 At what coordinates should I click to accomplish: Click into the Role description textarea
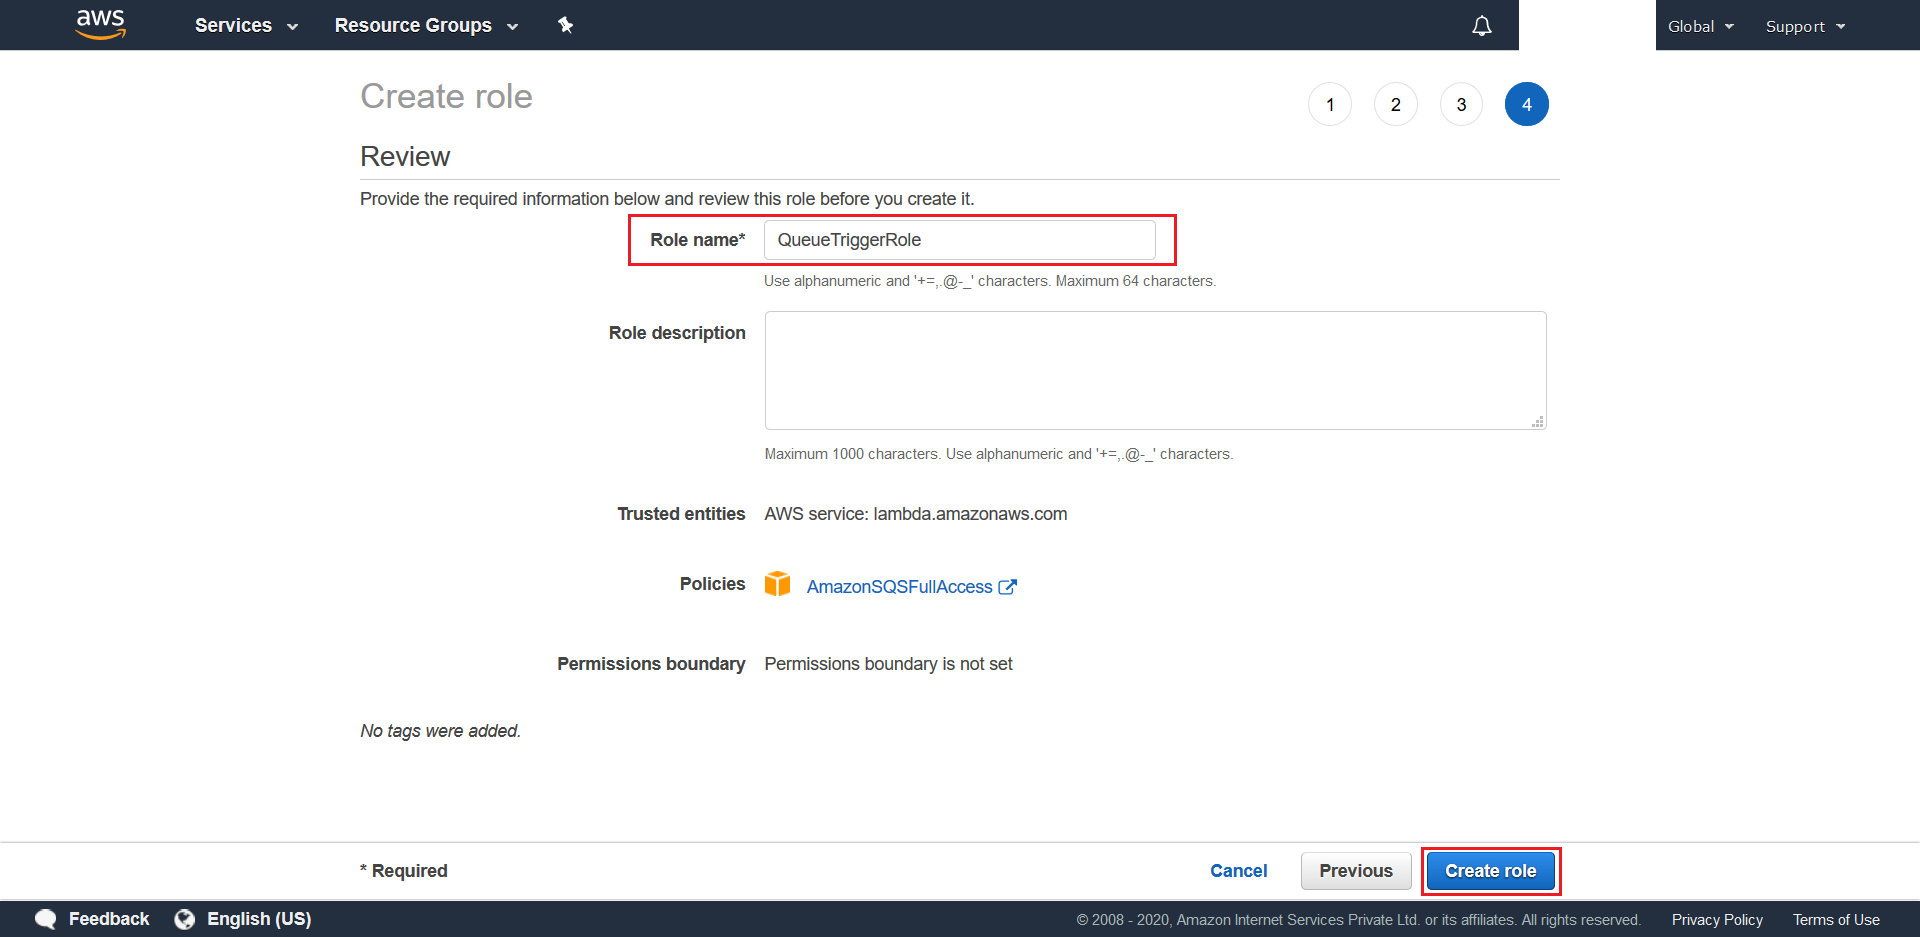click(x=1155, y=370)
